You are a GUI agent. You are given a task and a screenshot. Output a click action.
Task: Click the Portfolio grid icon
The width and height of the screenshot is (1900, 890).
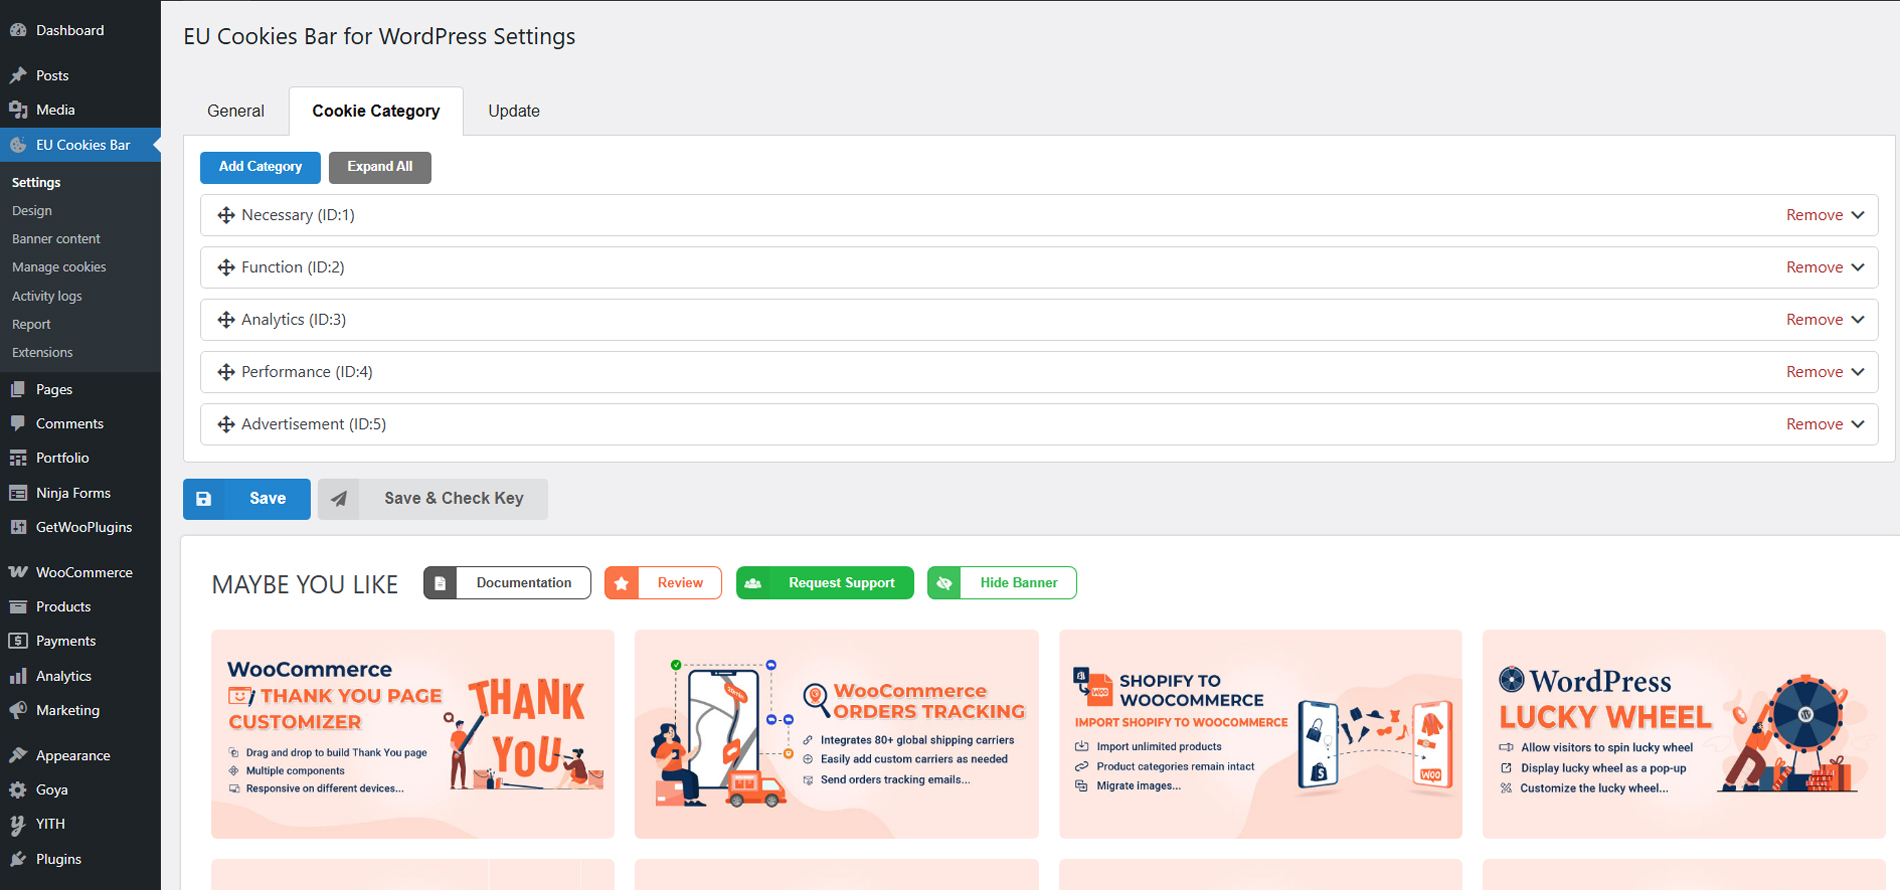18,458
